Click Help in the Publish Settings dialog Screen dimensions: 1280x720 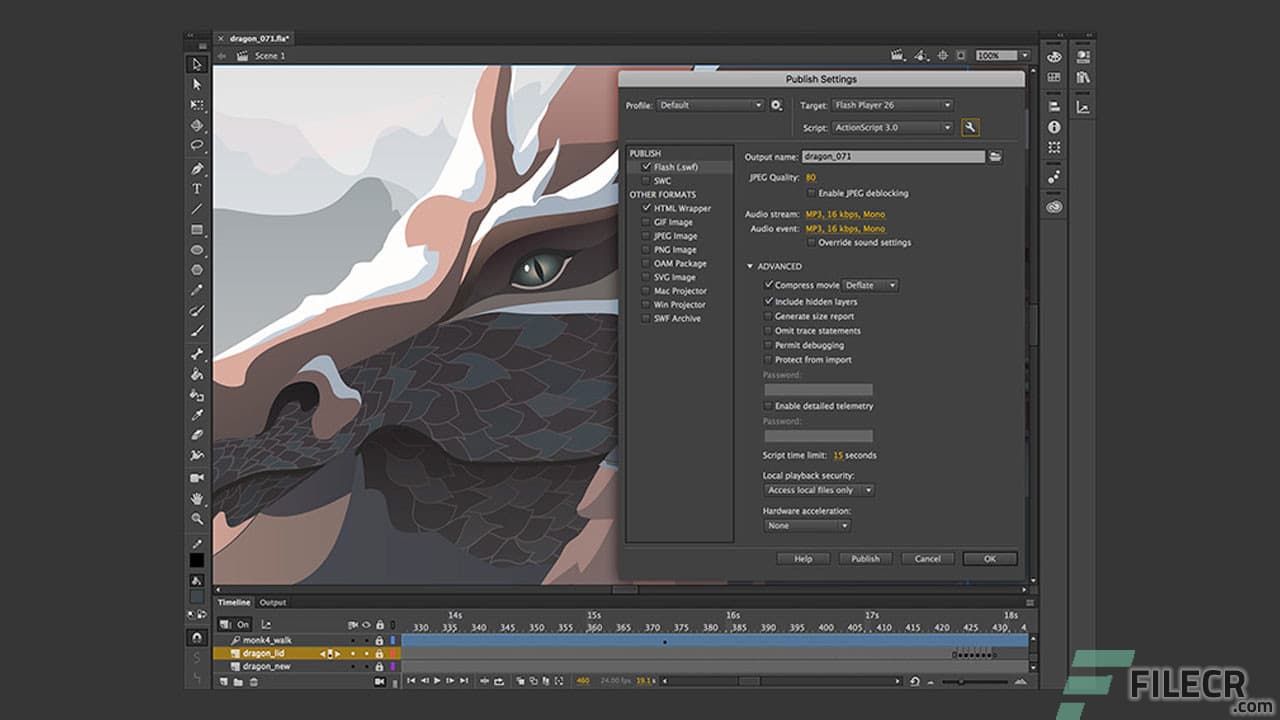pyautogui.click(x=801, y=559)
